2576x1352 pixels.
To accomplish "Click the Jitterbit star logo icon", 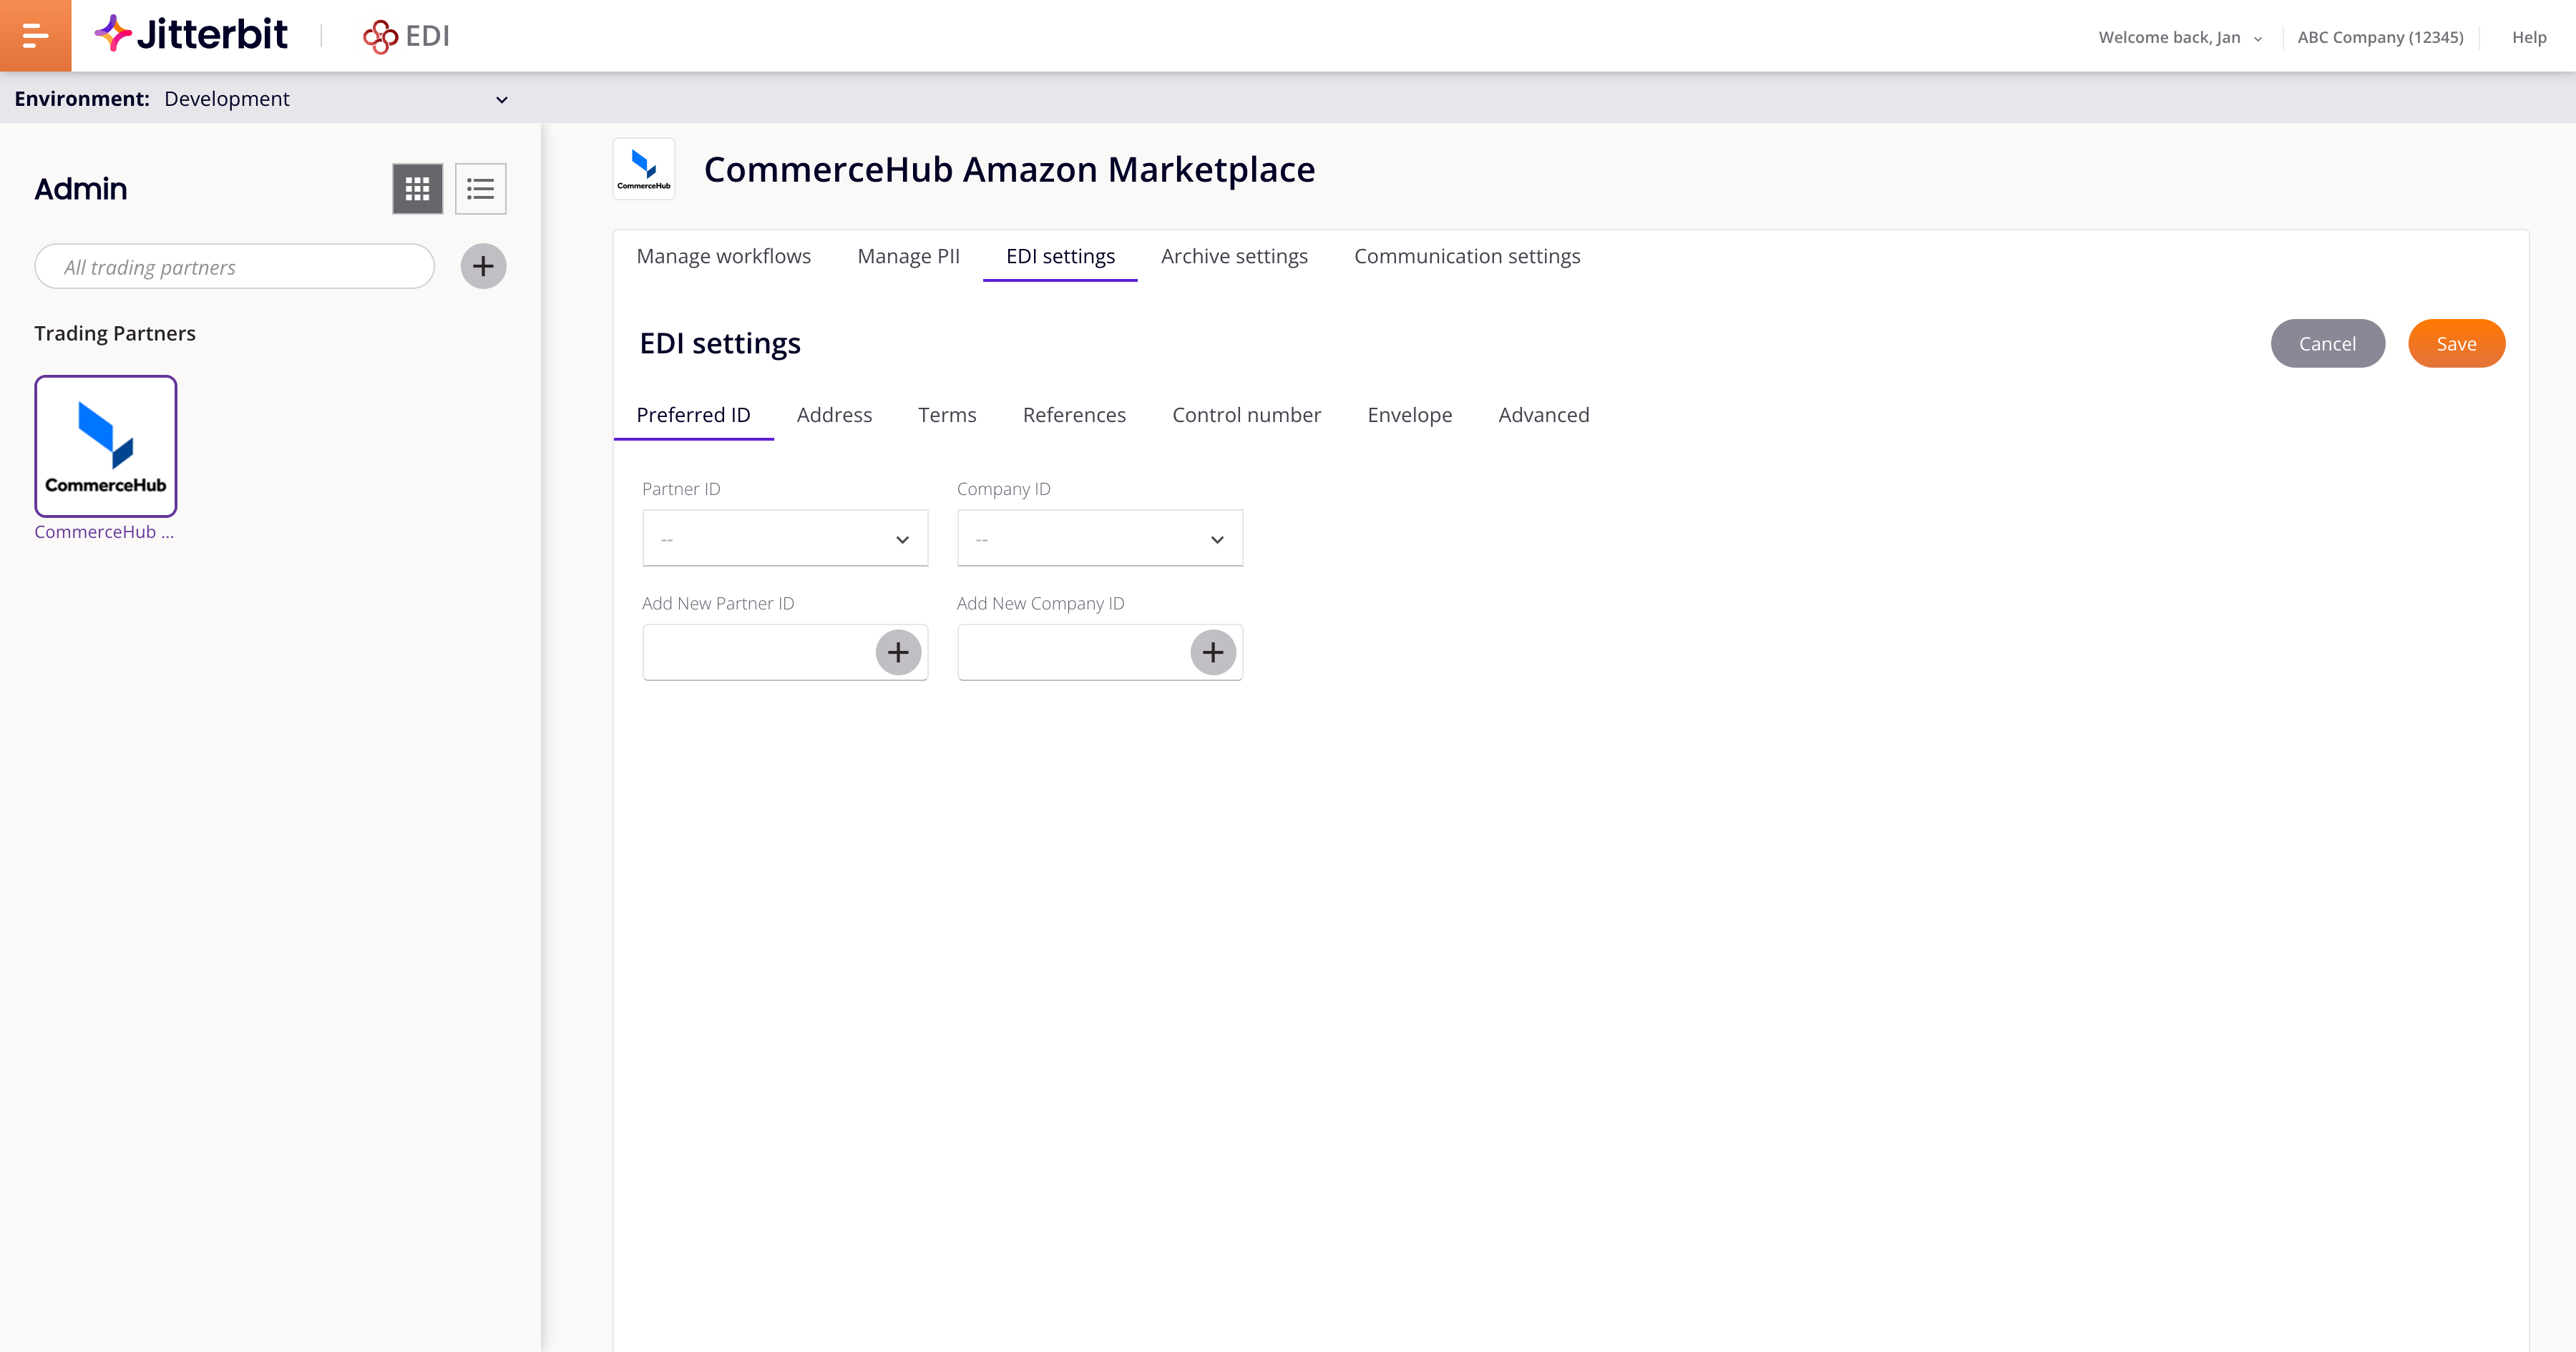I will [114, 34].
